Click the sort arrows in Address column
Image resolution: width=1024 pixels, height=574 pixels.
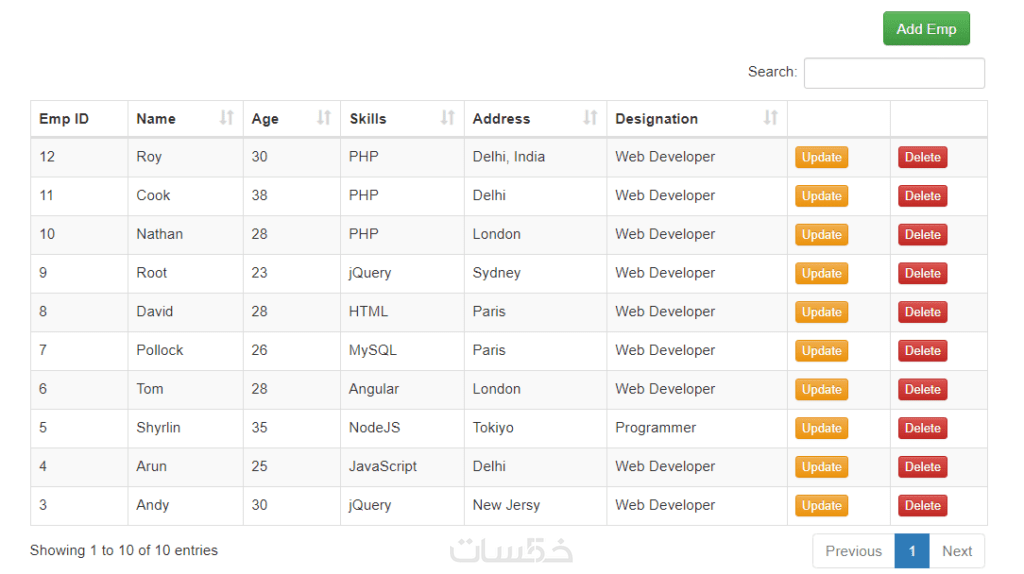point(590,118)
